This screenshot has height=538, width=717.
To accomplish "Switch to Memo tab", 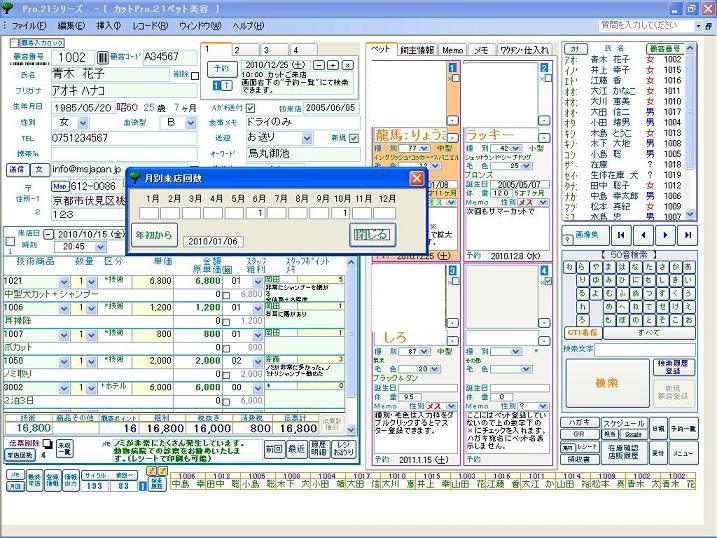I will (x=453, y=50).
